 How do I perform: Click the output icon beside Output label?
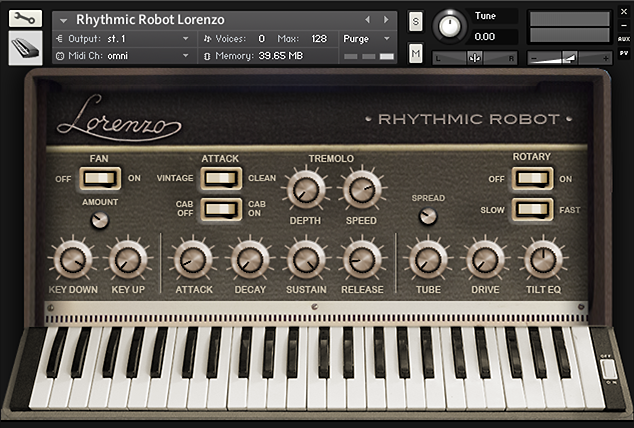point(59,39)
